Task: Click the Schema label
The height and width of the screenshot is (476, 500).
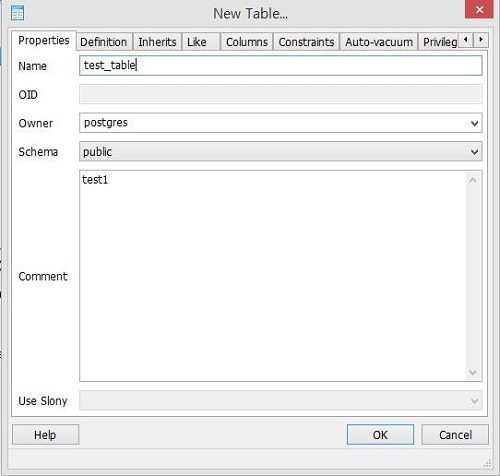Action: pyautogui.click(x=38, y=152)
